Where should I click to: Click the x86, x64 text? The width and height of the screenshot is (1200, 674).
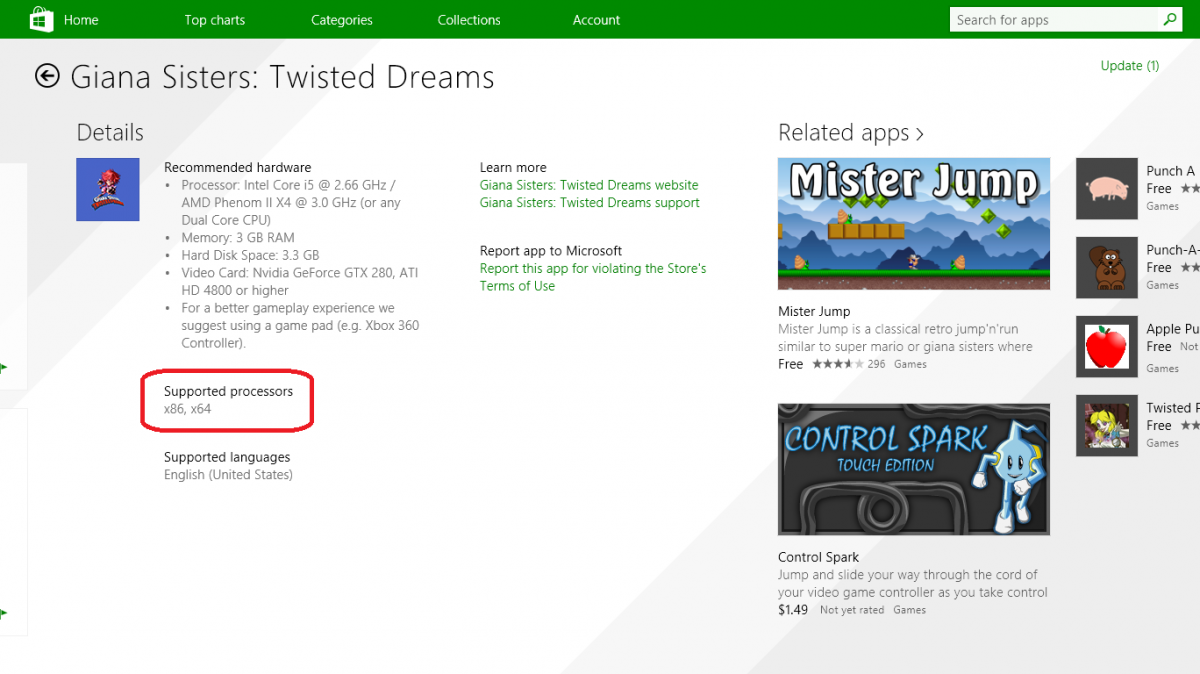tap(187, 409)
